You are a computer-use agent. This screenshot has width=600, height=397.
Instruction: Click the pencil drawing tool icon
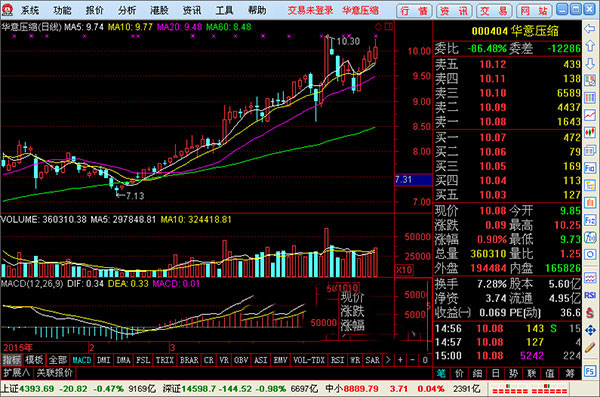click(x=590, y=347)
